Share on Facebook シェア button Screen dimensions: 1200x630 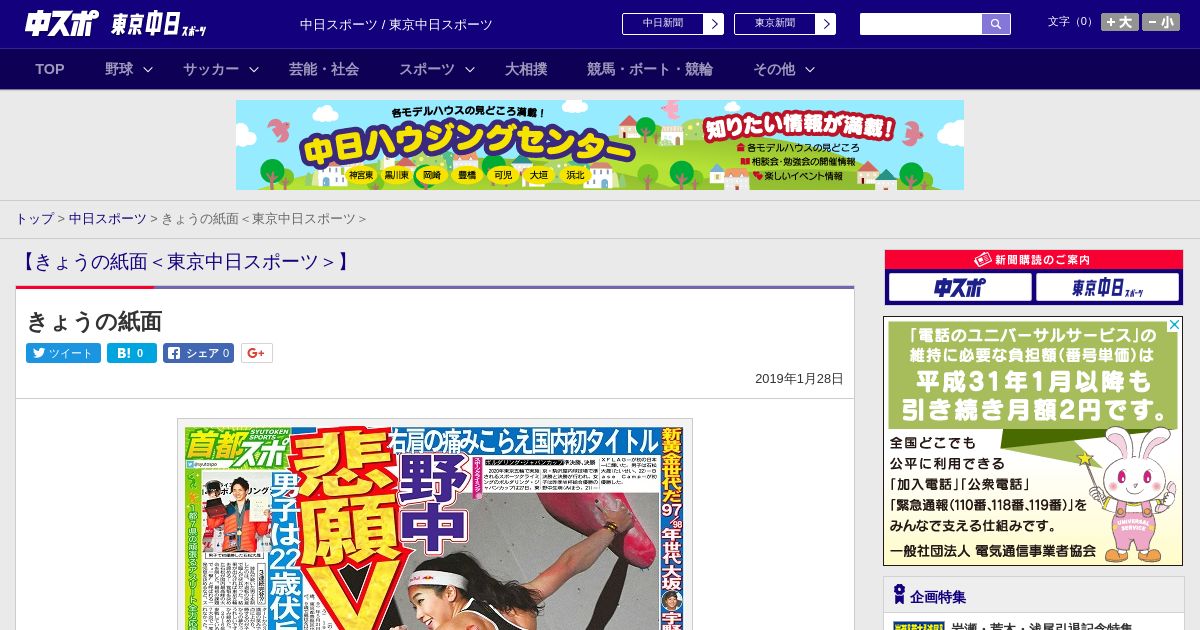coord(199,353)
